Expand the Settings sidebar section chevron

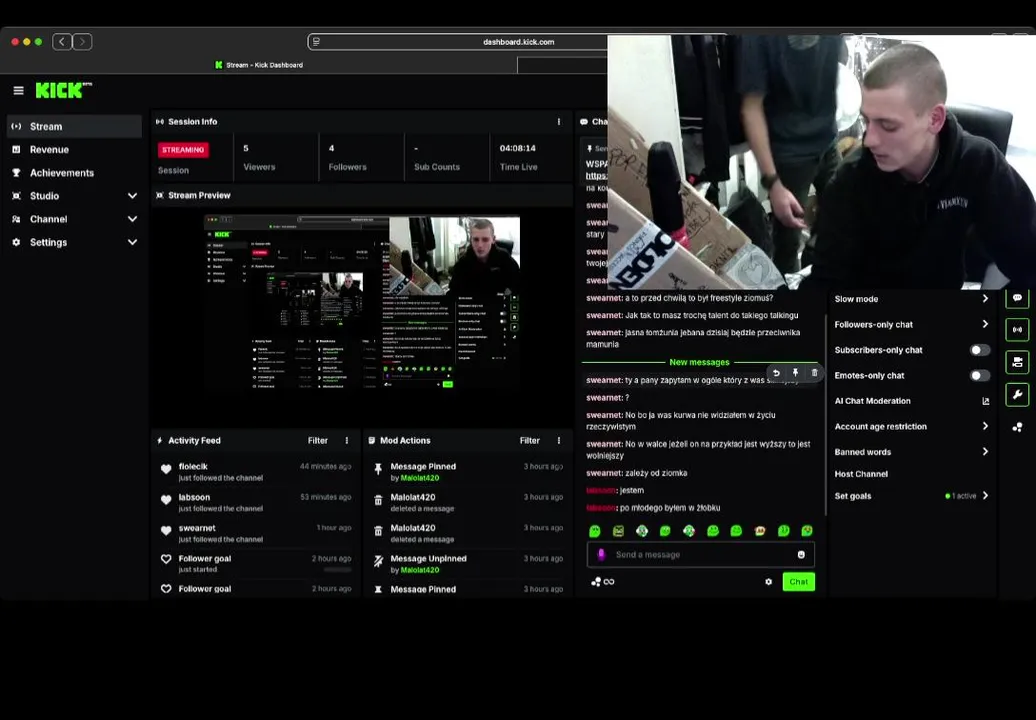(x=132, y=242)
